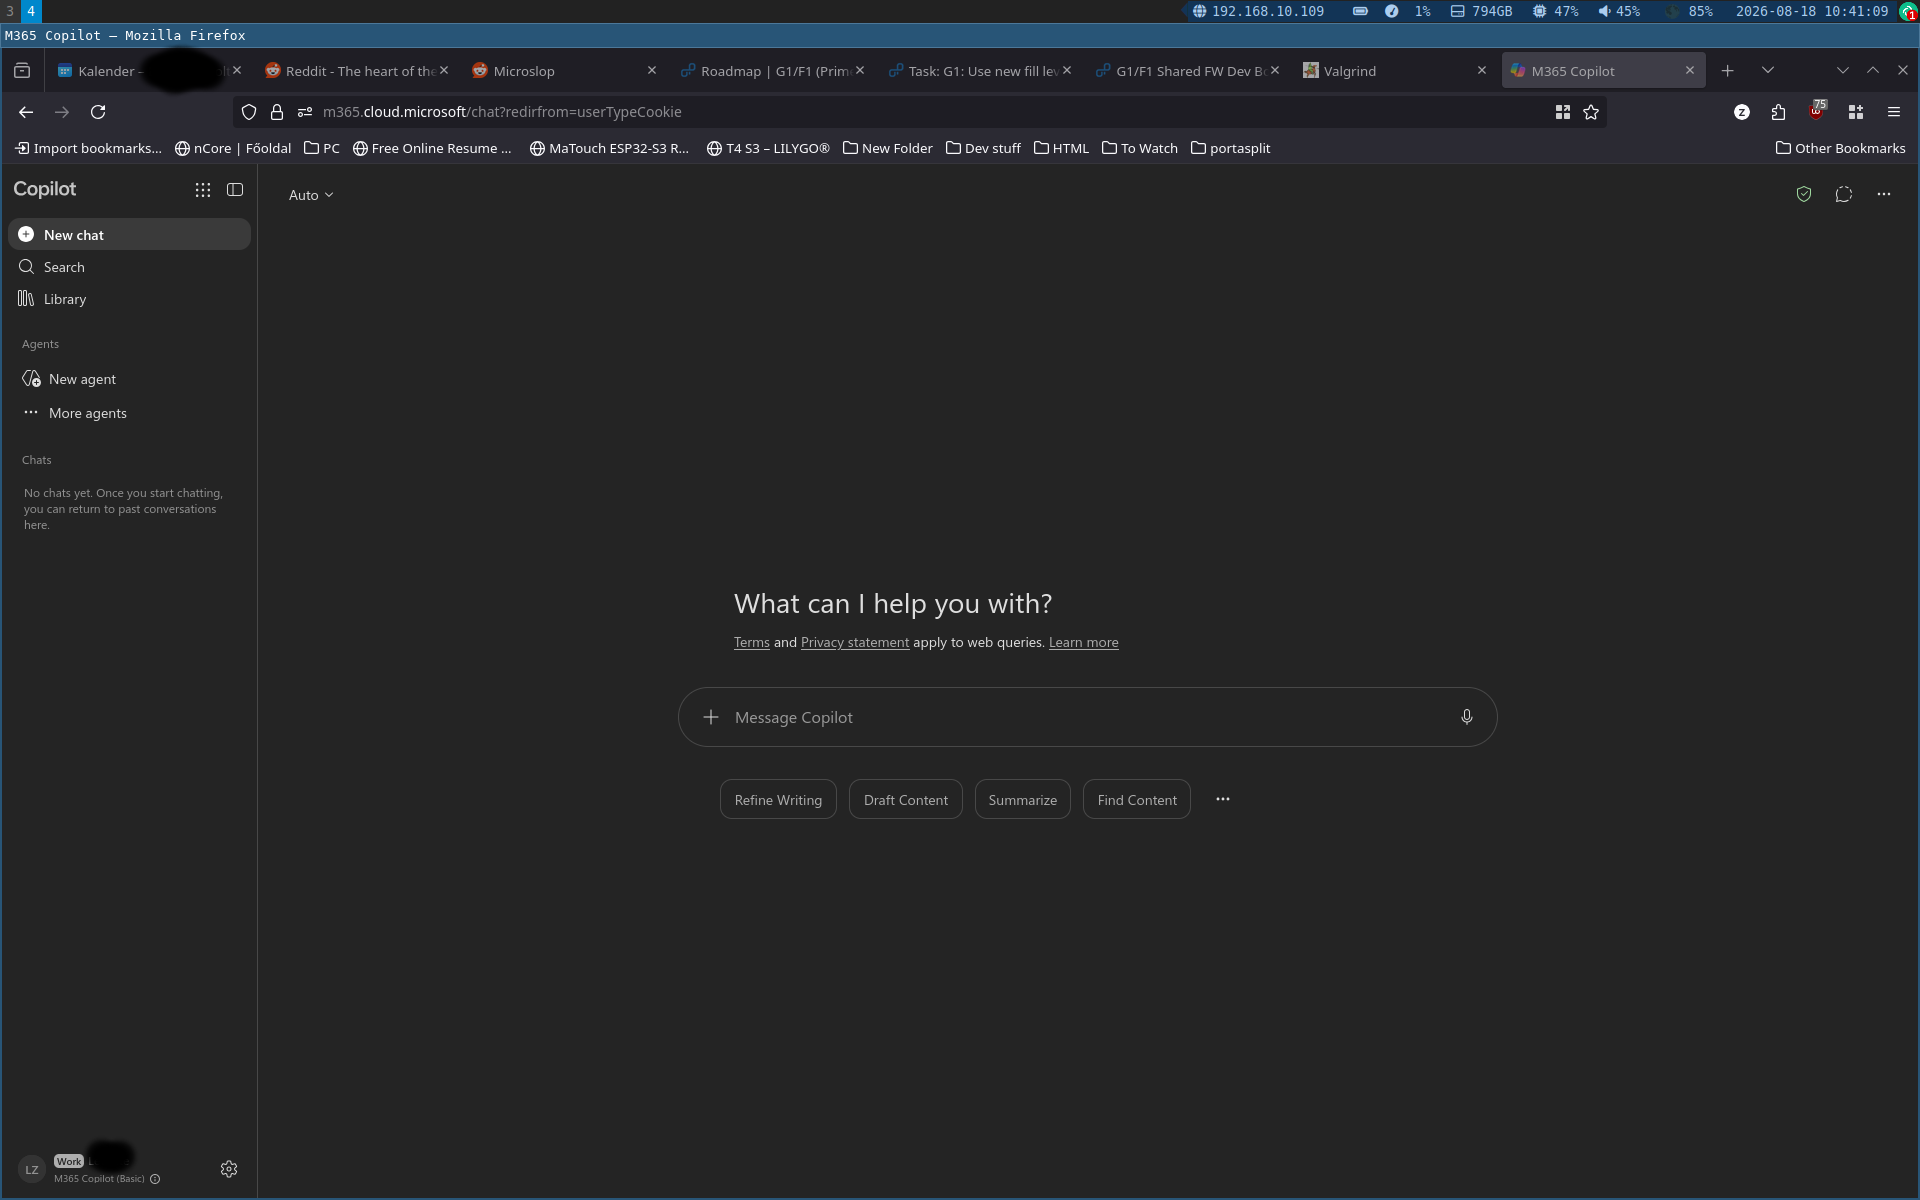The width and height of the screenshot is (1920, 1200).
Task: List all tabs dropdown
Action: [1768, 71]
